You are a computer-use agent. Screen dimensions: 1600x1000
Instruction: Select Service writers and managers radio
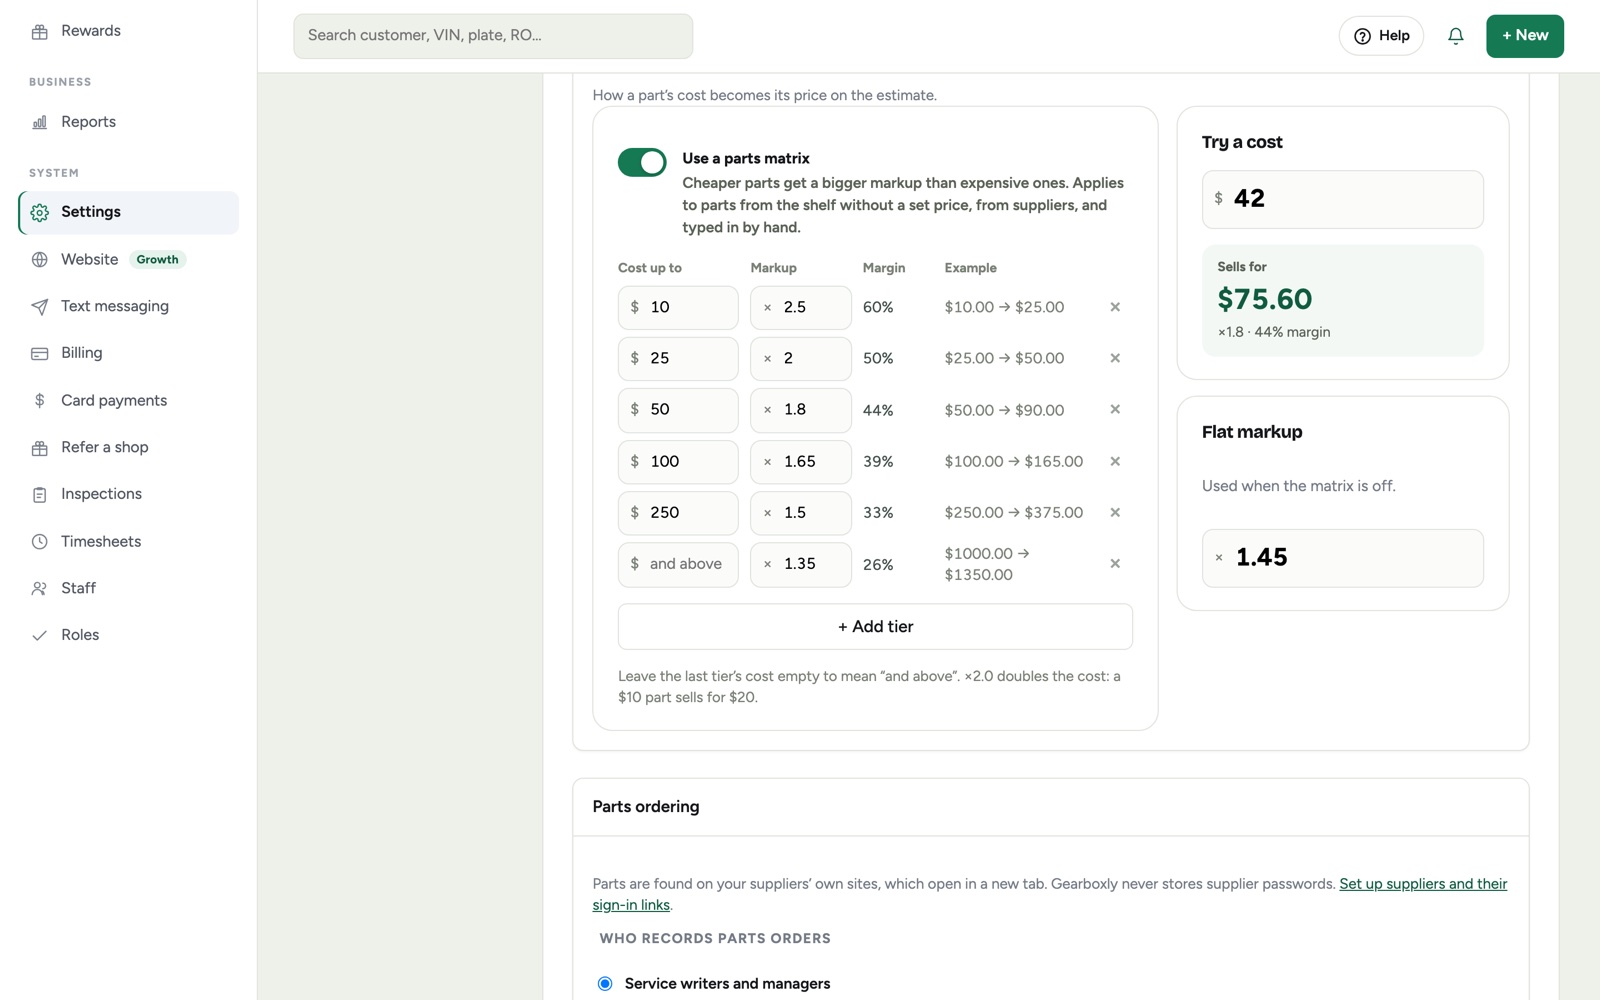(605, 984)
